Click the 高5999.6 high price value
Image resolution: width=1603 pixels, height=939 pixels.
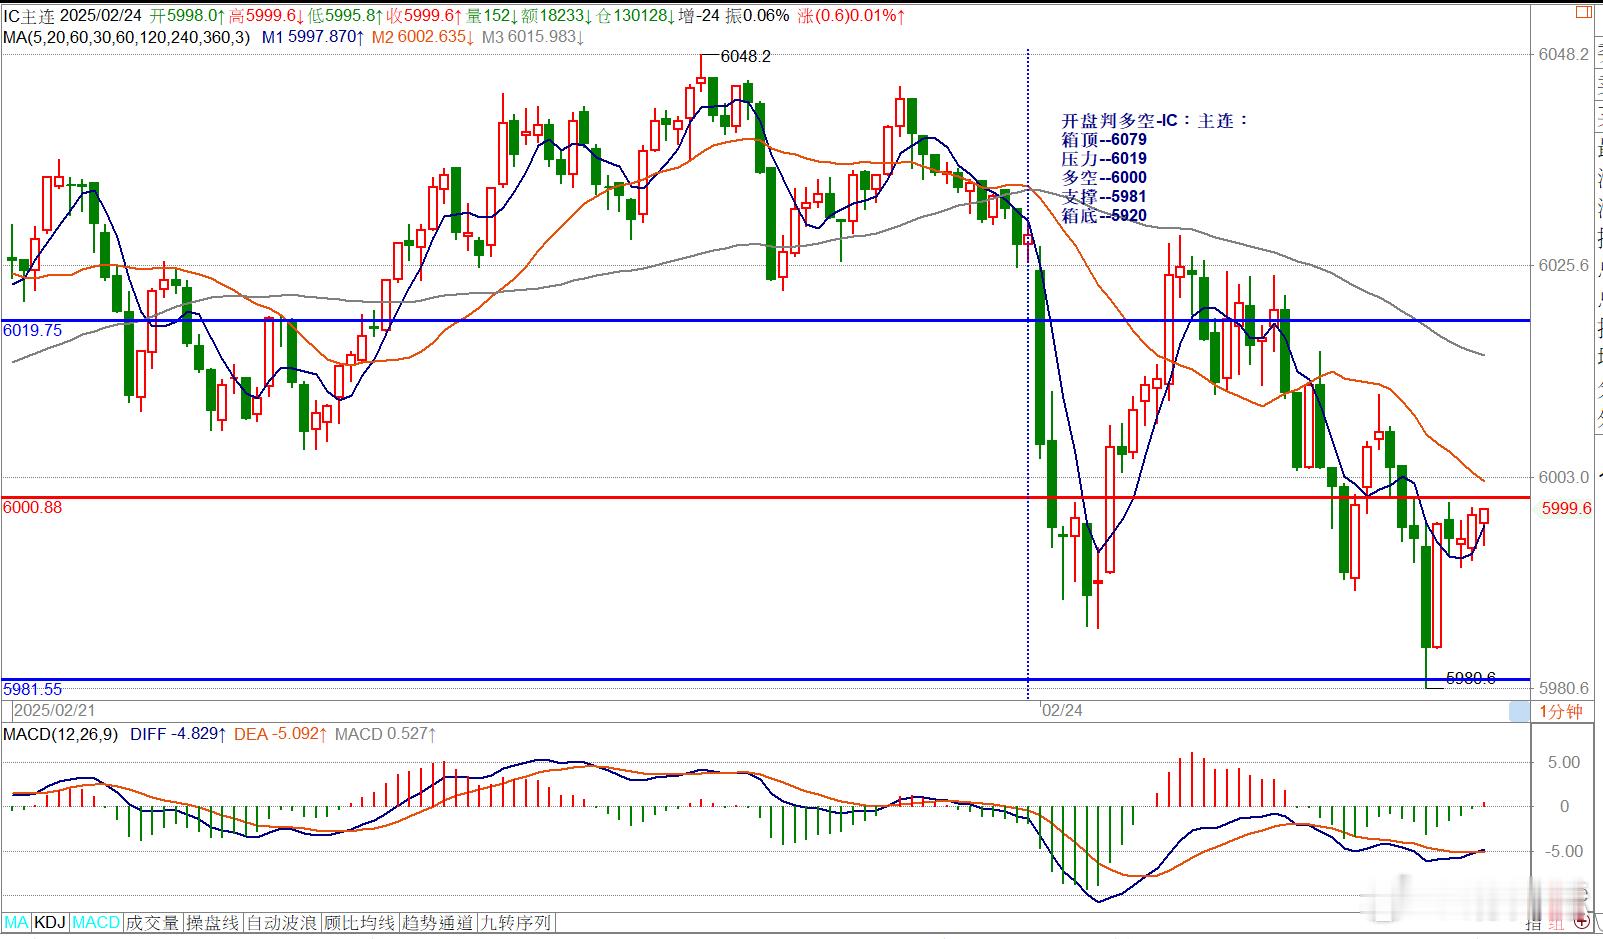(267, 16)
